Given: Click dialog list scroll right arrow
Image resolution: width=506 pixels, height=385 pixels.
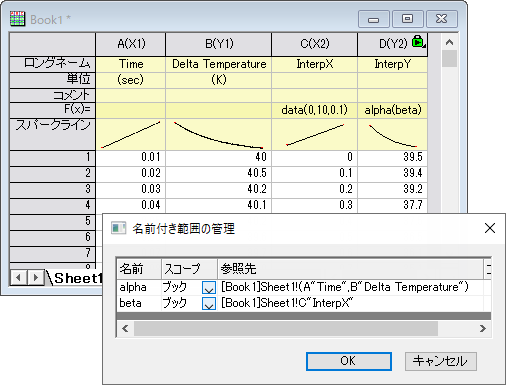Looking at the screenshot, I should (x=483, y=329).
